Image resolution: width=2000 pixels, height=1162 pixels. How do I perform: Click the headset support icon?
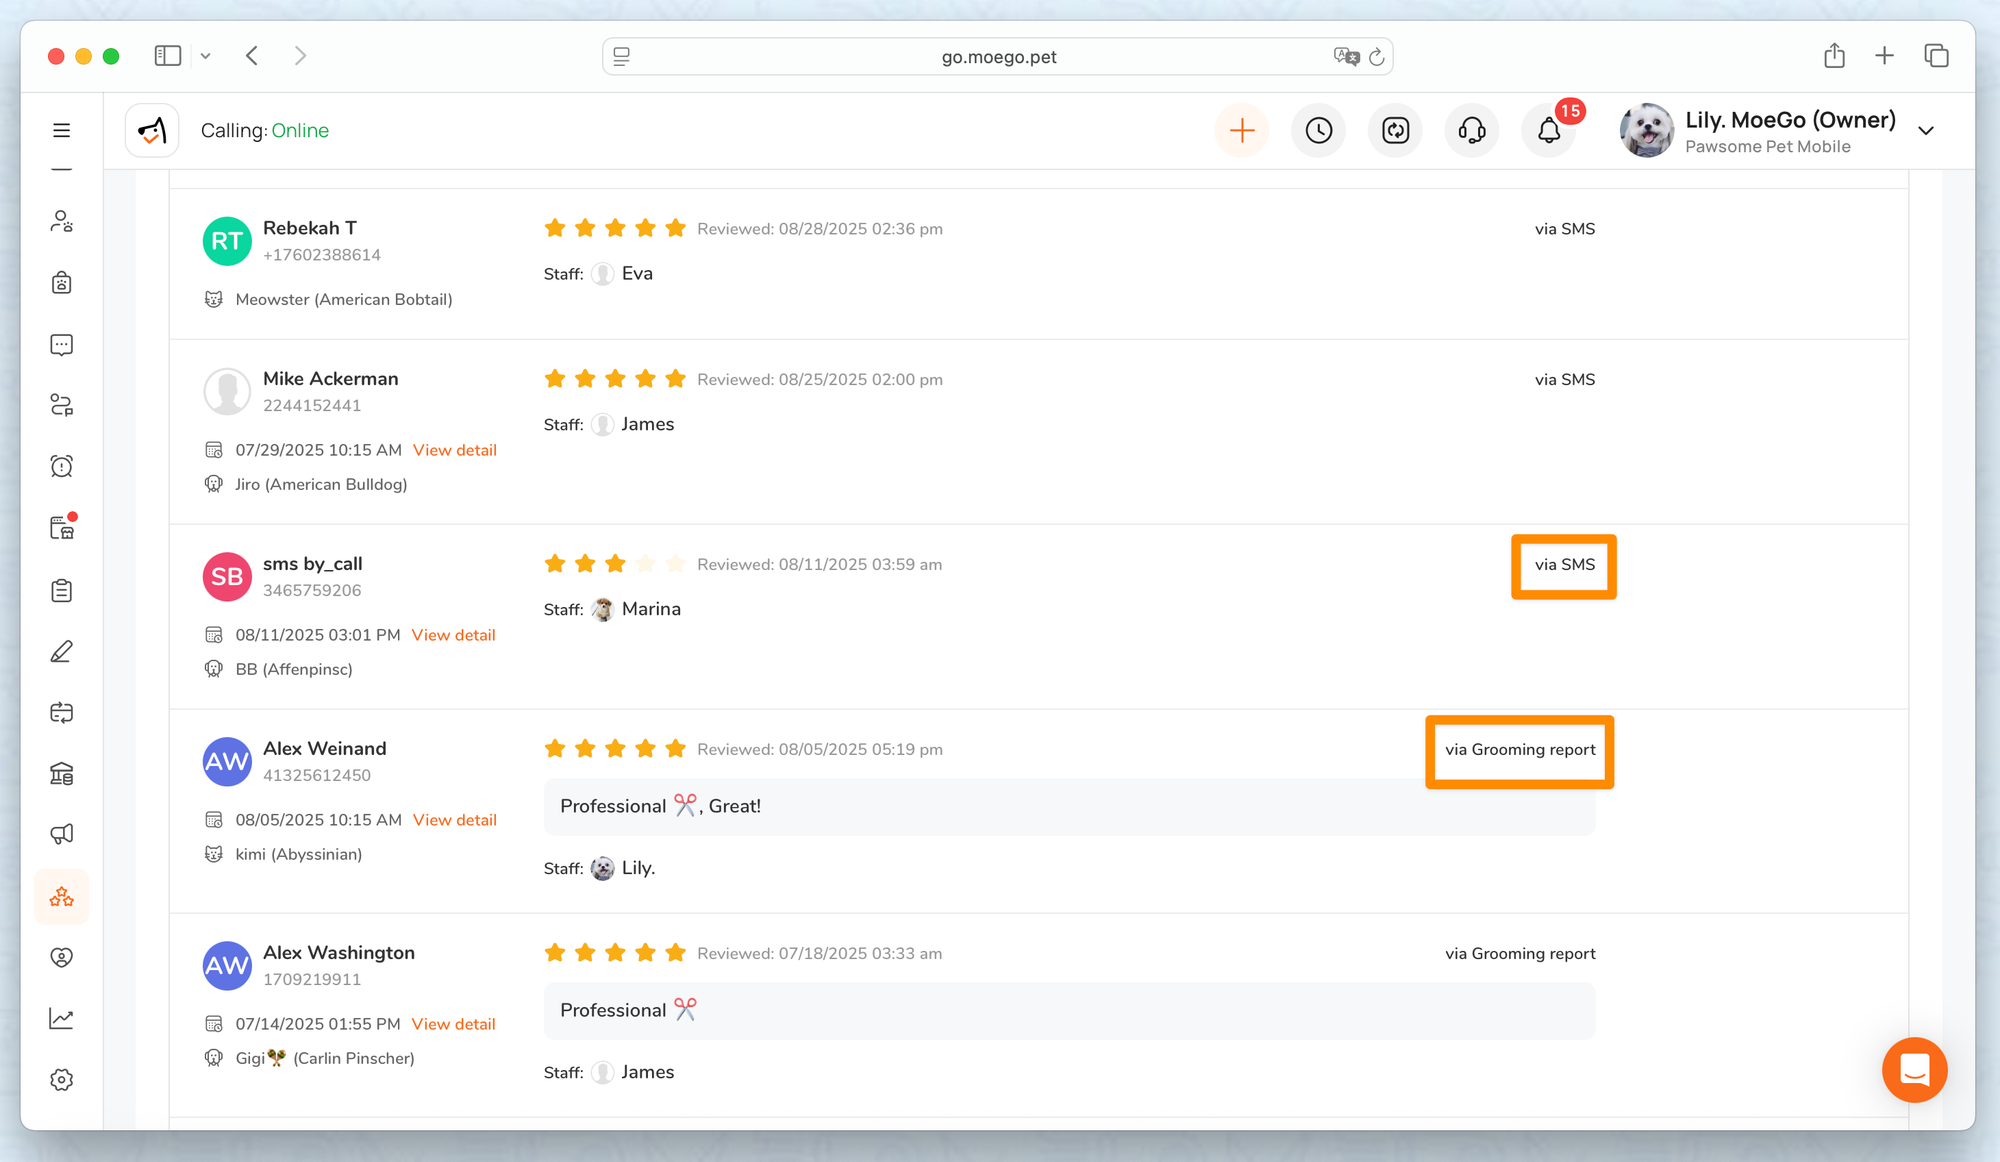[x=1471, y=130]
